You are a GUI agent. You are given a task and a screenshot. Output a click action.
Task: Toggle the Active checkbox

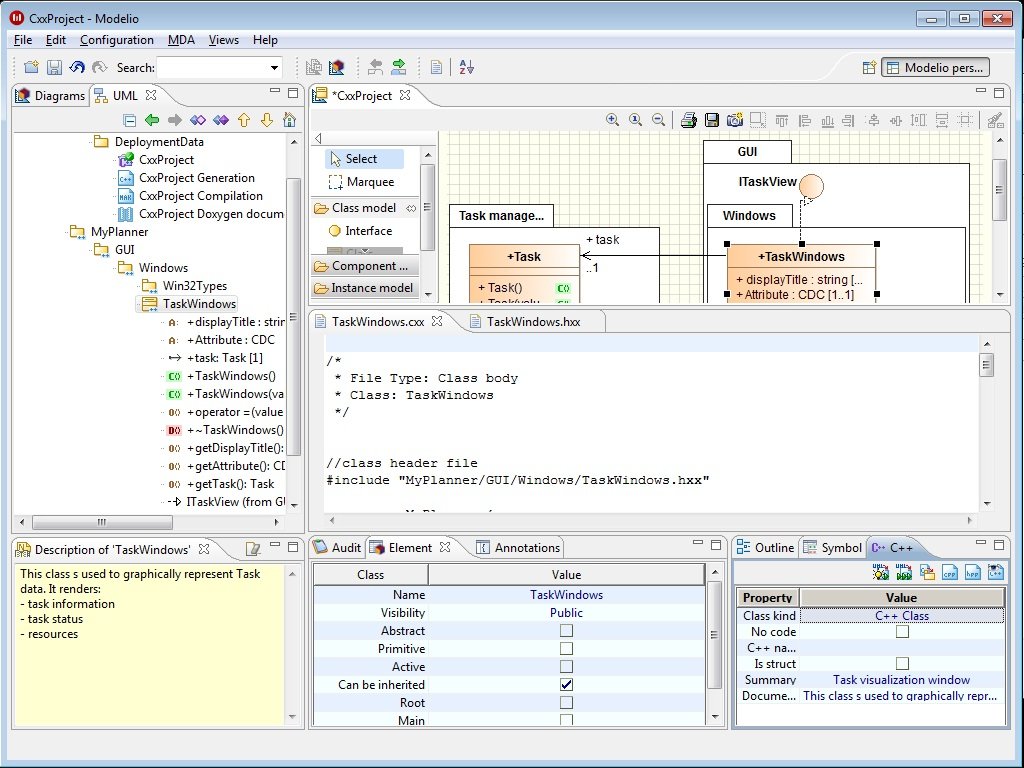click(x=566, y=667)
